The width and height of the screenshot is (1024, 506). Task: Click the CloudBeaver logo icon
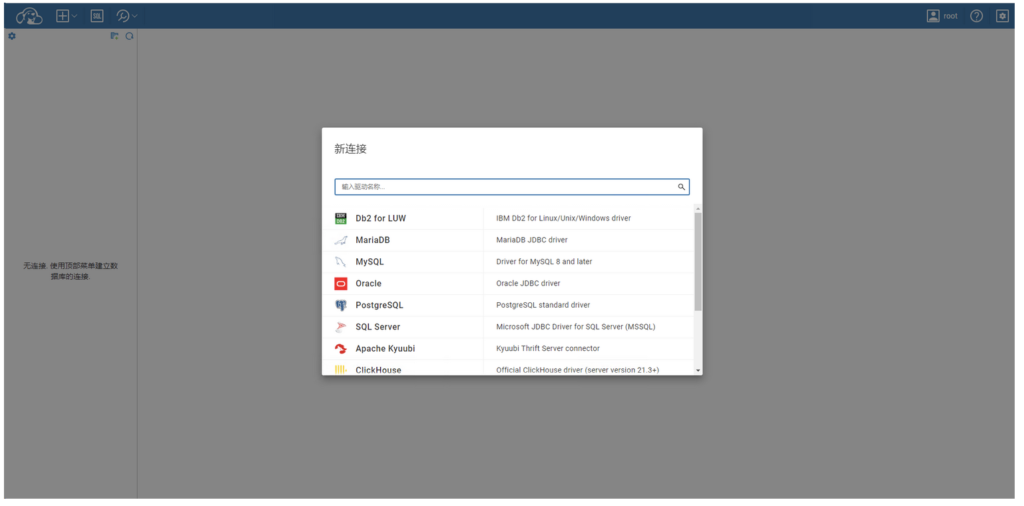click(x=29, y=16)
